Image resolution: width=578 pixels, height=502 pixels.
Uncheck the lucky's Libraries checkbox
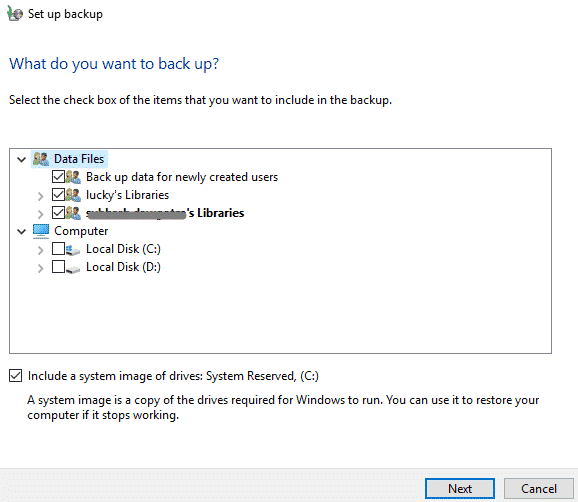pos(58,195)
